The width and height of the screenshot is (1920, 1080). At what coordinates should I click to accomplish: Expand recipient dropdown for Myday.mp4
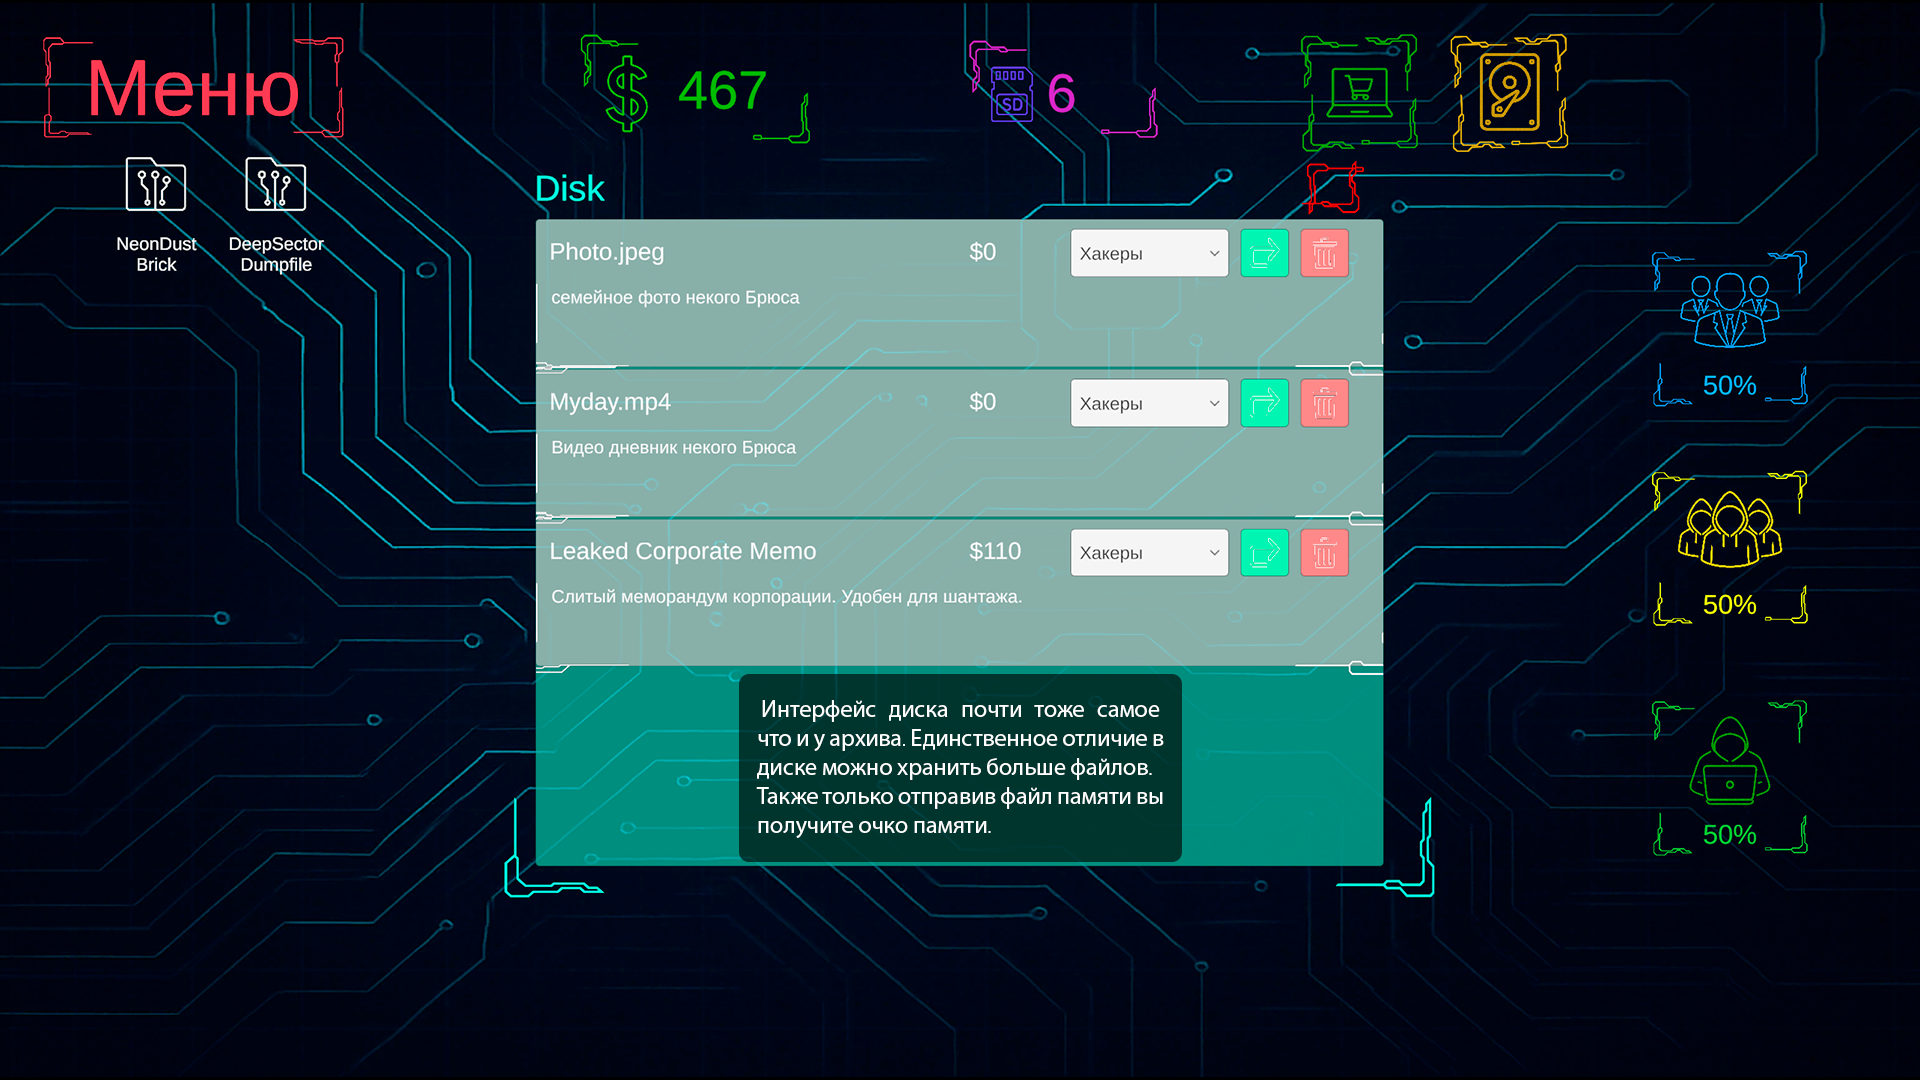[x=1149, y=403]
